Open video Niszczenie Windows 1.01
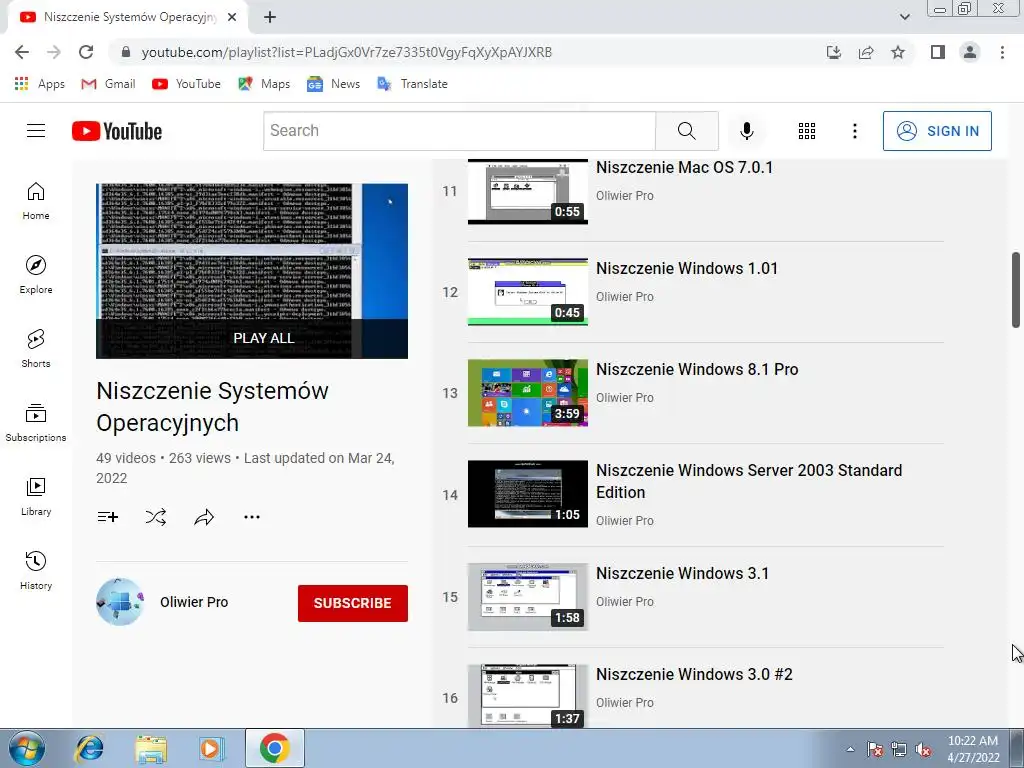This screenshot has height=768, width=1024. [687, 268]
